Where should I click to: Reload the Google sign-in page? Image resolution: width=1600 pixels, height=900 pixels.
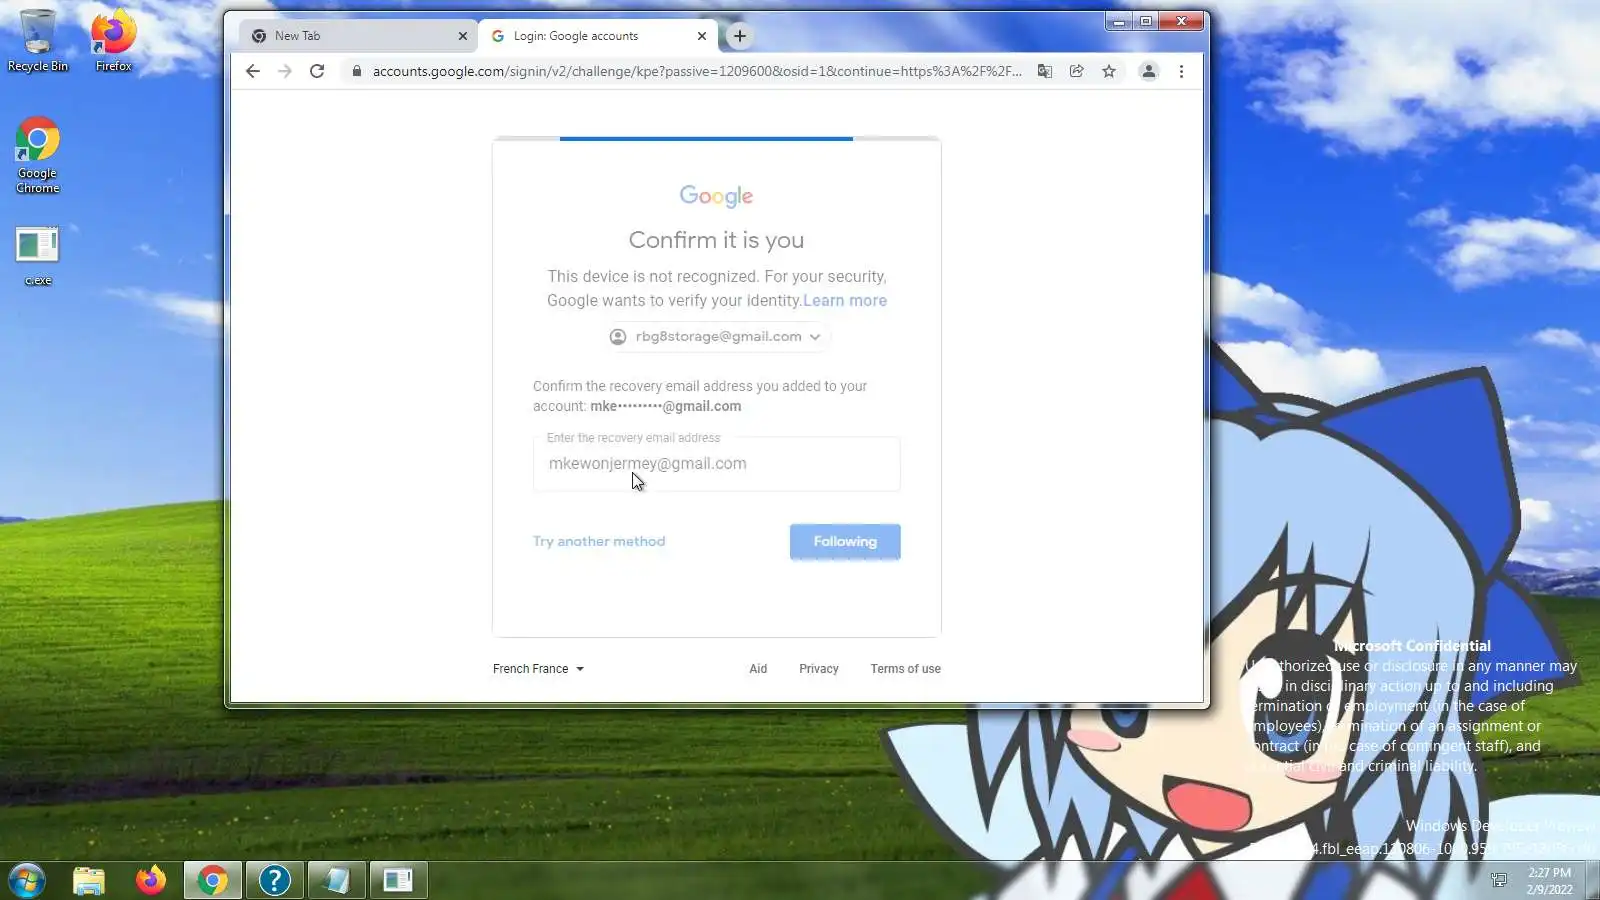tap(317, 71)
